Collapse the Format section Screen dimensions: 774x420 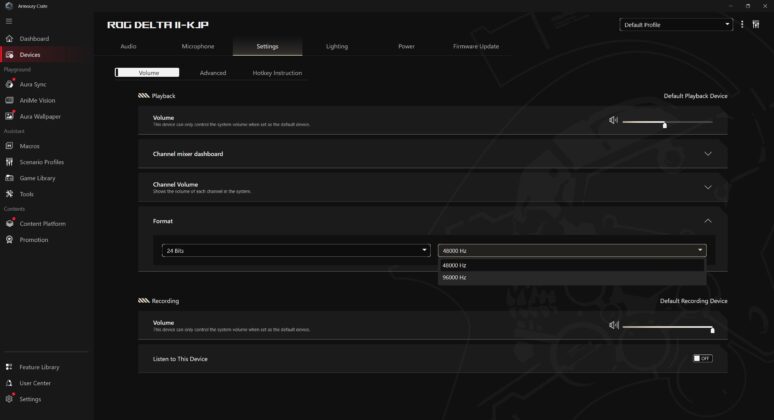(x=708, y=221)
